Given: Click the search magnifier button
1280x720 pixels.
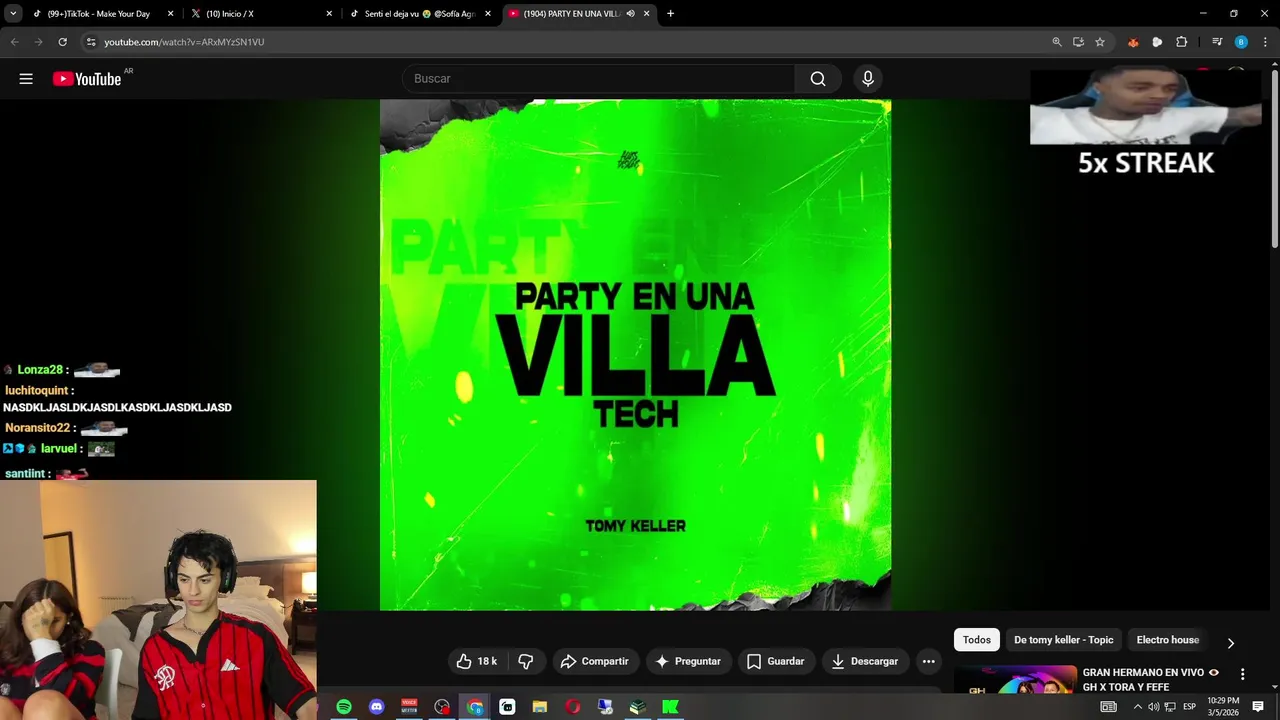Looking at the screenshot, I should pos(818,79).
